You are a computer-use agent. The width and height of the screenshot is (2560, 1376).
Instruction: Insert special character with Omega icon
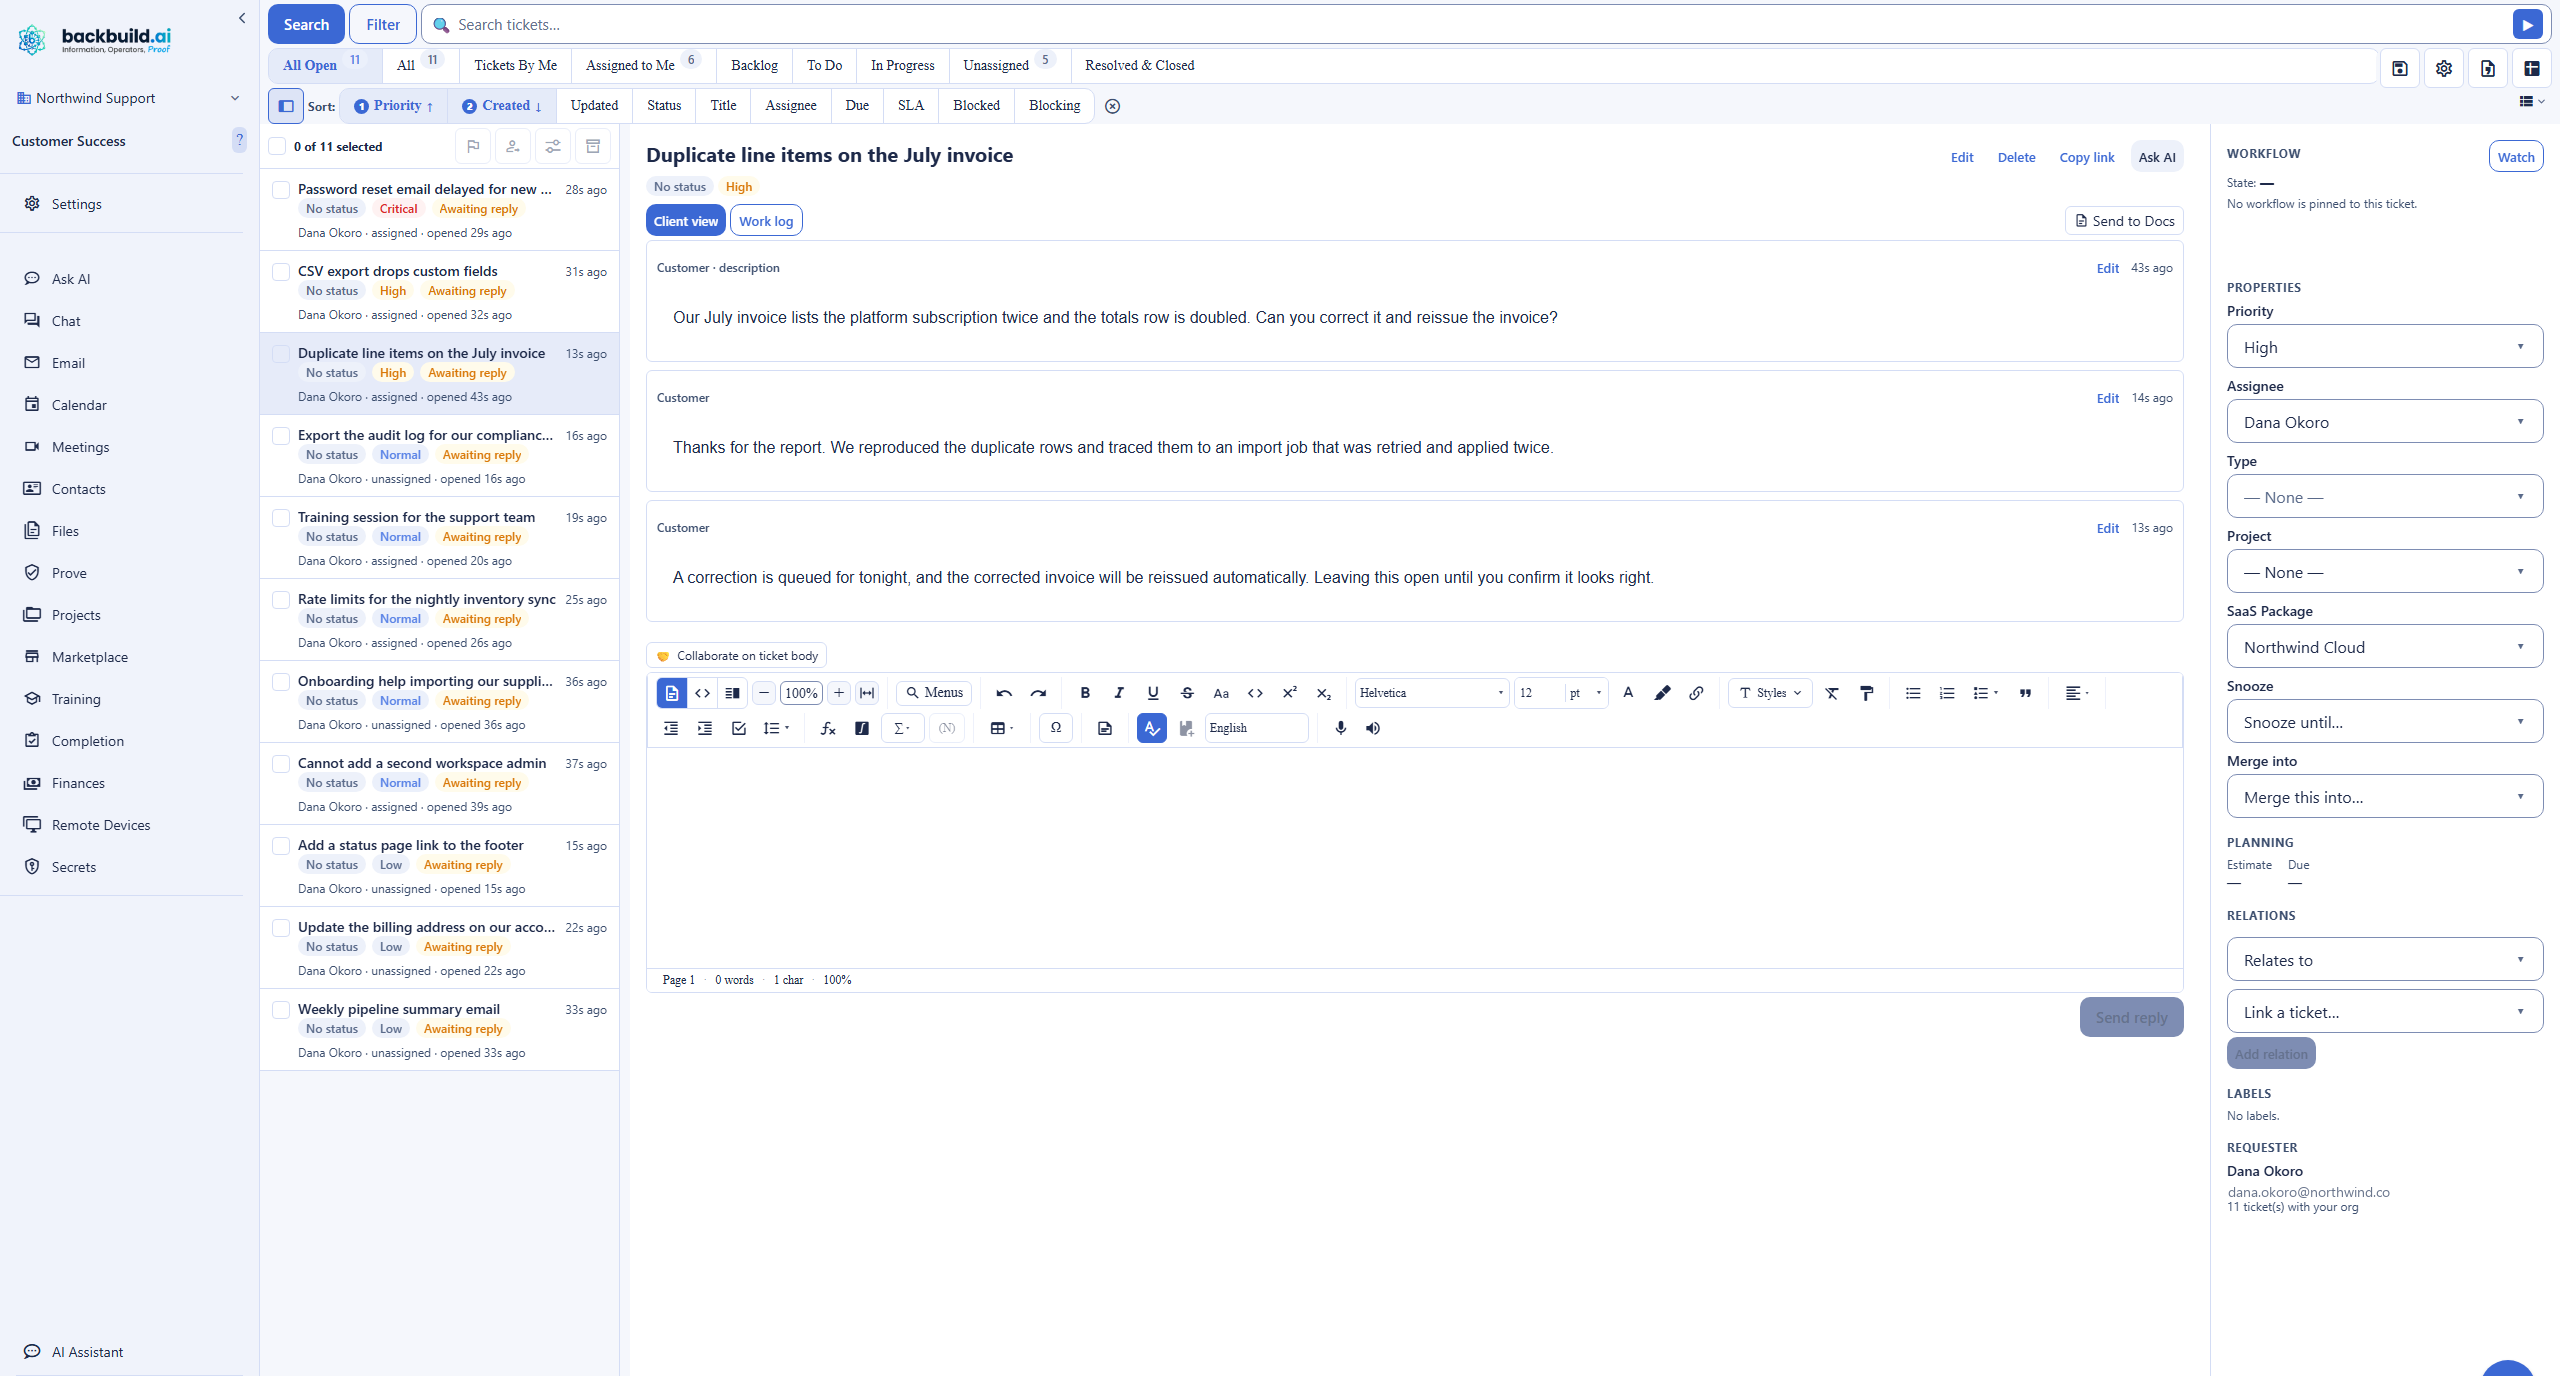pos(1056,728)
